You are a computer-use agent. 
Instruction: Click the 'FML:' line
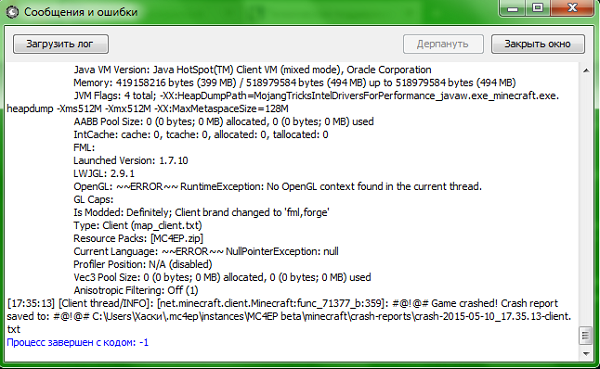tap(84, 148)
